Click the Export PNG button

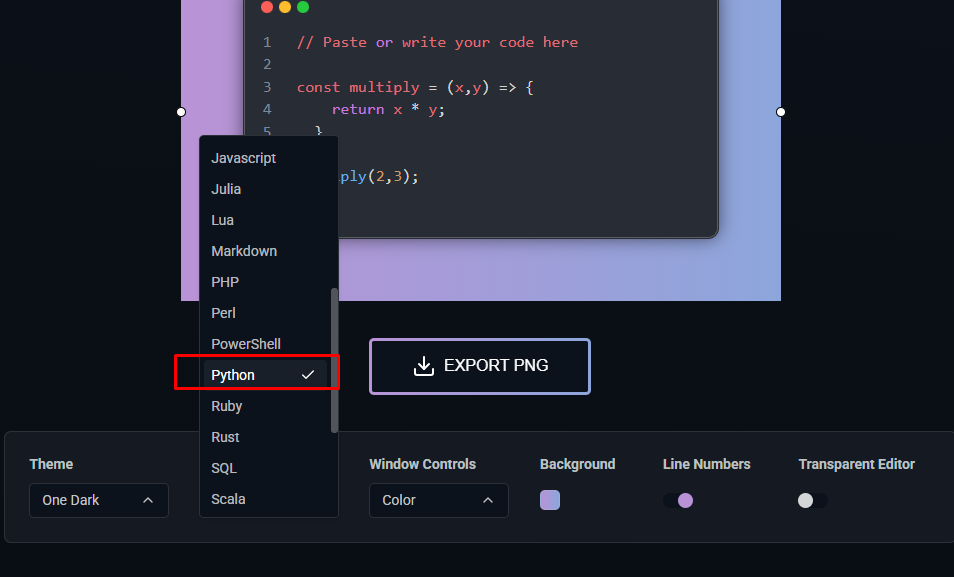[480, 366]
